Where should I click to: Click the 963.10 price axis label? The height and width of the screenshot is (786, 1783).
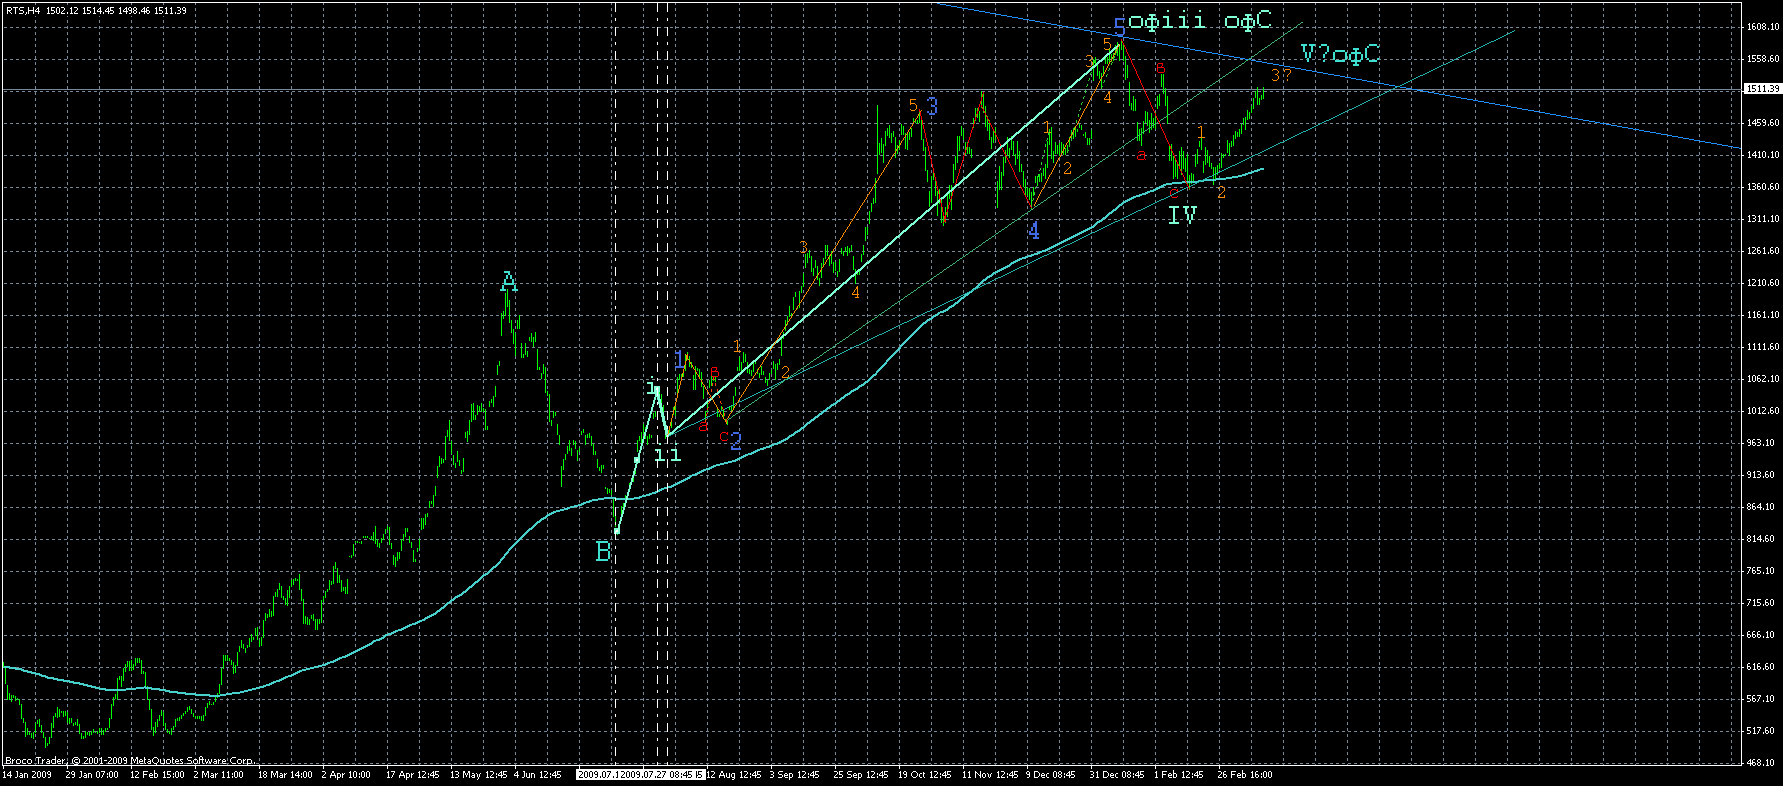click(1762, 443)
